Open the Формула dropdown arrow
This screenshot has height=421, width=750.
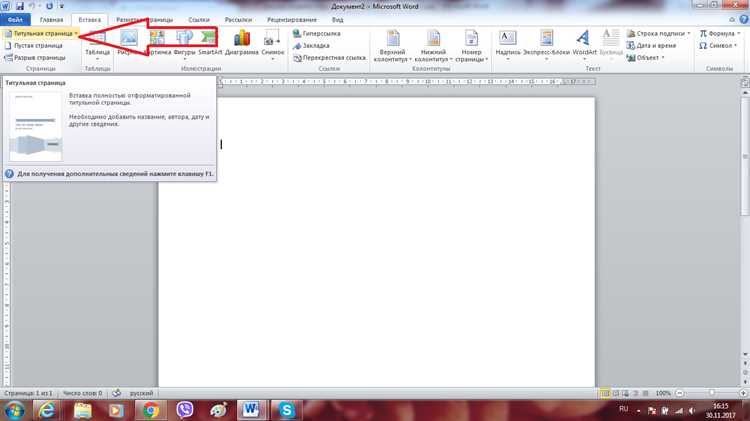pos(739,33)
